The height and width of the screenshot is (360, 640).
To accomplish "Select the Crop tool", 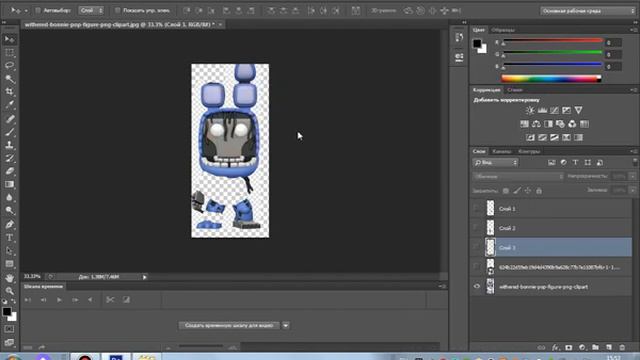I will coord(10,91).
